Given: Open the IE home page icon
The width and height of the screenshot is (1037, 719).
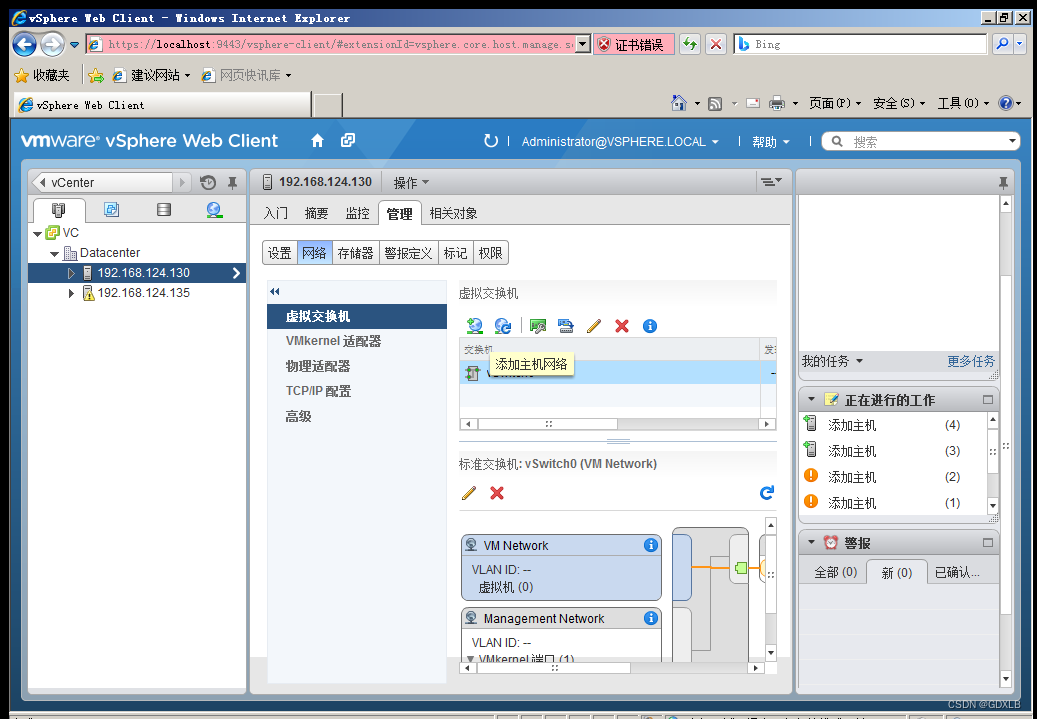Looking at the screenshot, I should [679, 103].
